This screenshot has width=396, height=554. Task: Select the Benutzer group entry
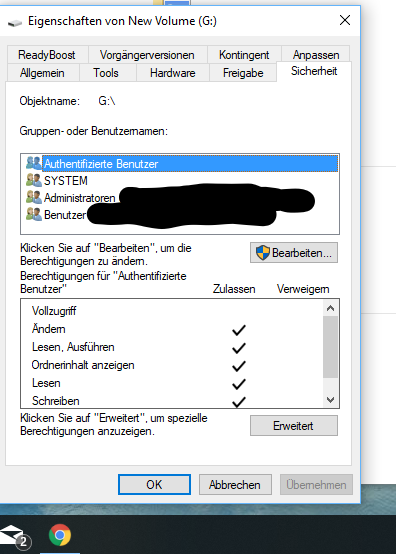[x=182, y=214]
